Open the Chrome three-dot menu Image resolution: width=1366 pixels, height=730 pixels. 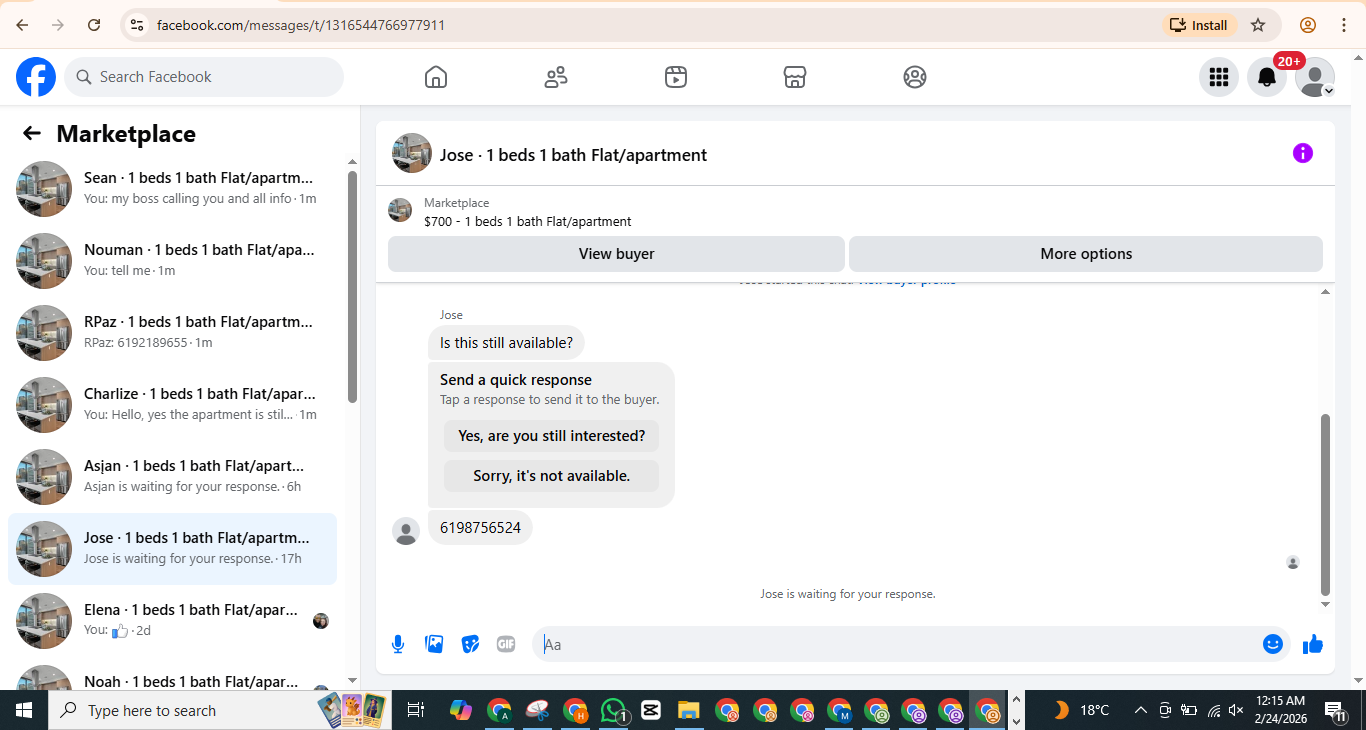click(x=1346, y=25)
